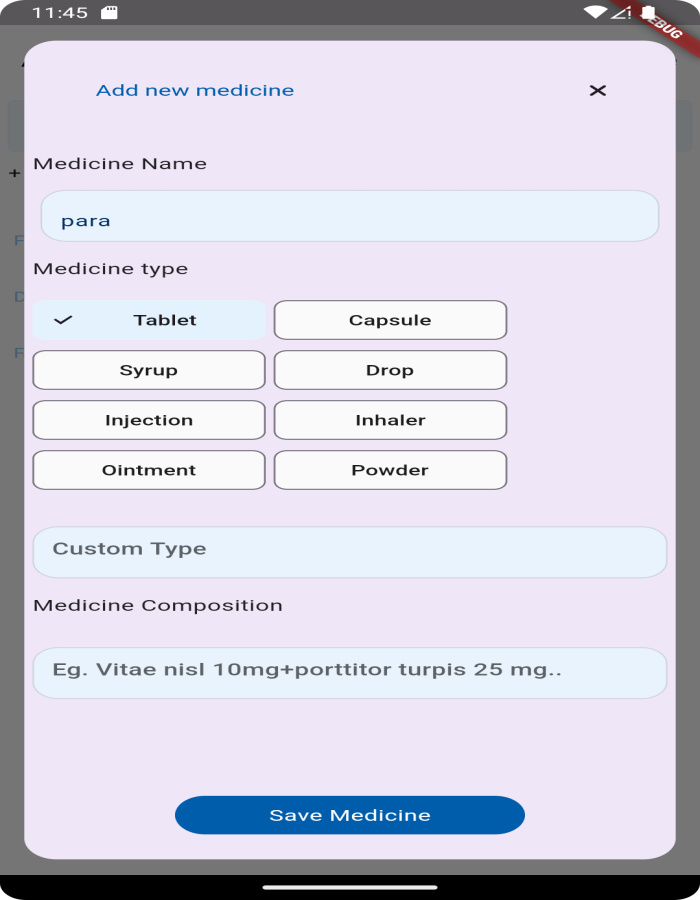This screenshot has height=900, width=700.
Task: Select Ointment from medicine types
Action: coord(148,470)
